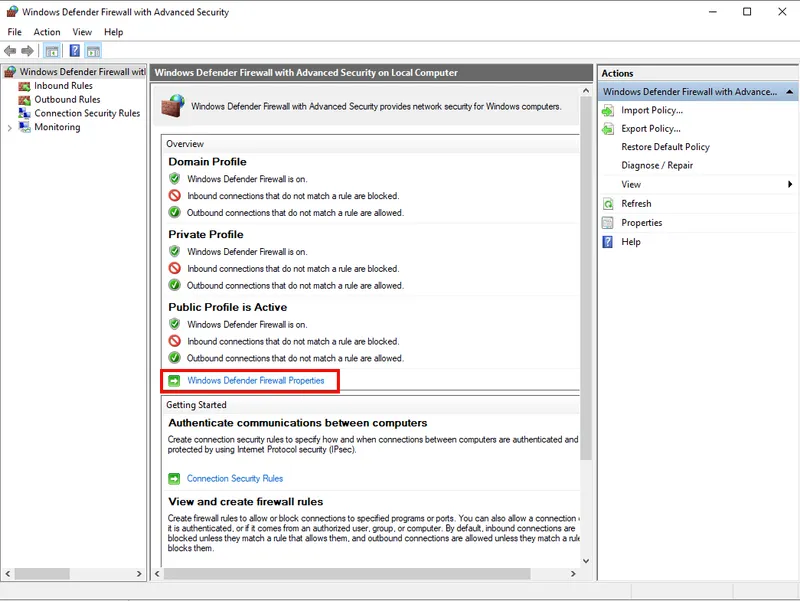Click the Connection Security Rules link in Getting Started

click(x=234, y=479)
